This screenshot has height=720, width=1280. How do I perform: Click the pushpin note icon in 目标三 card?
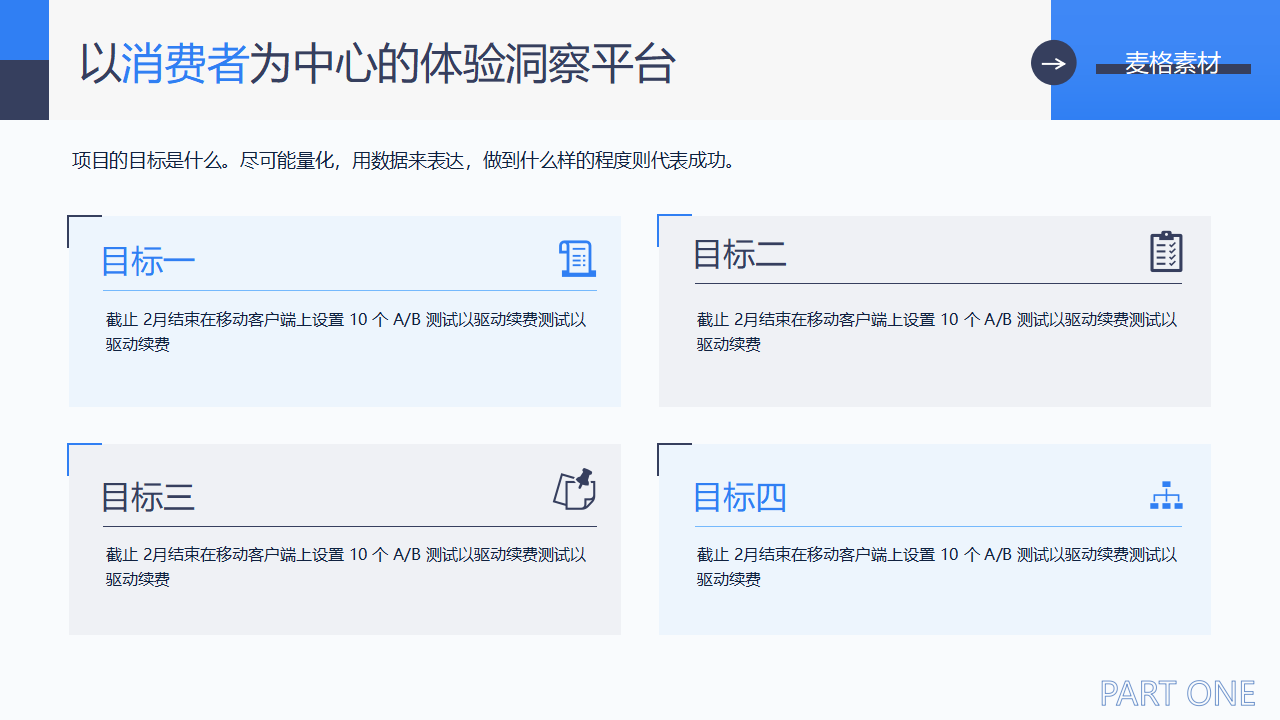(575, 489)
